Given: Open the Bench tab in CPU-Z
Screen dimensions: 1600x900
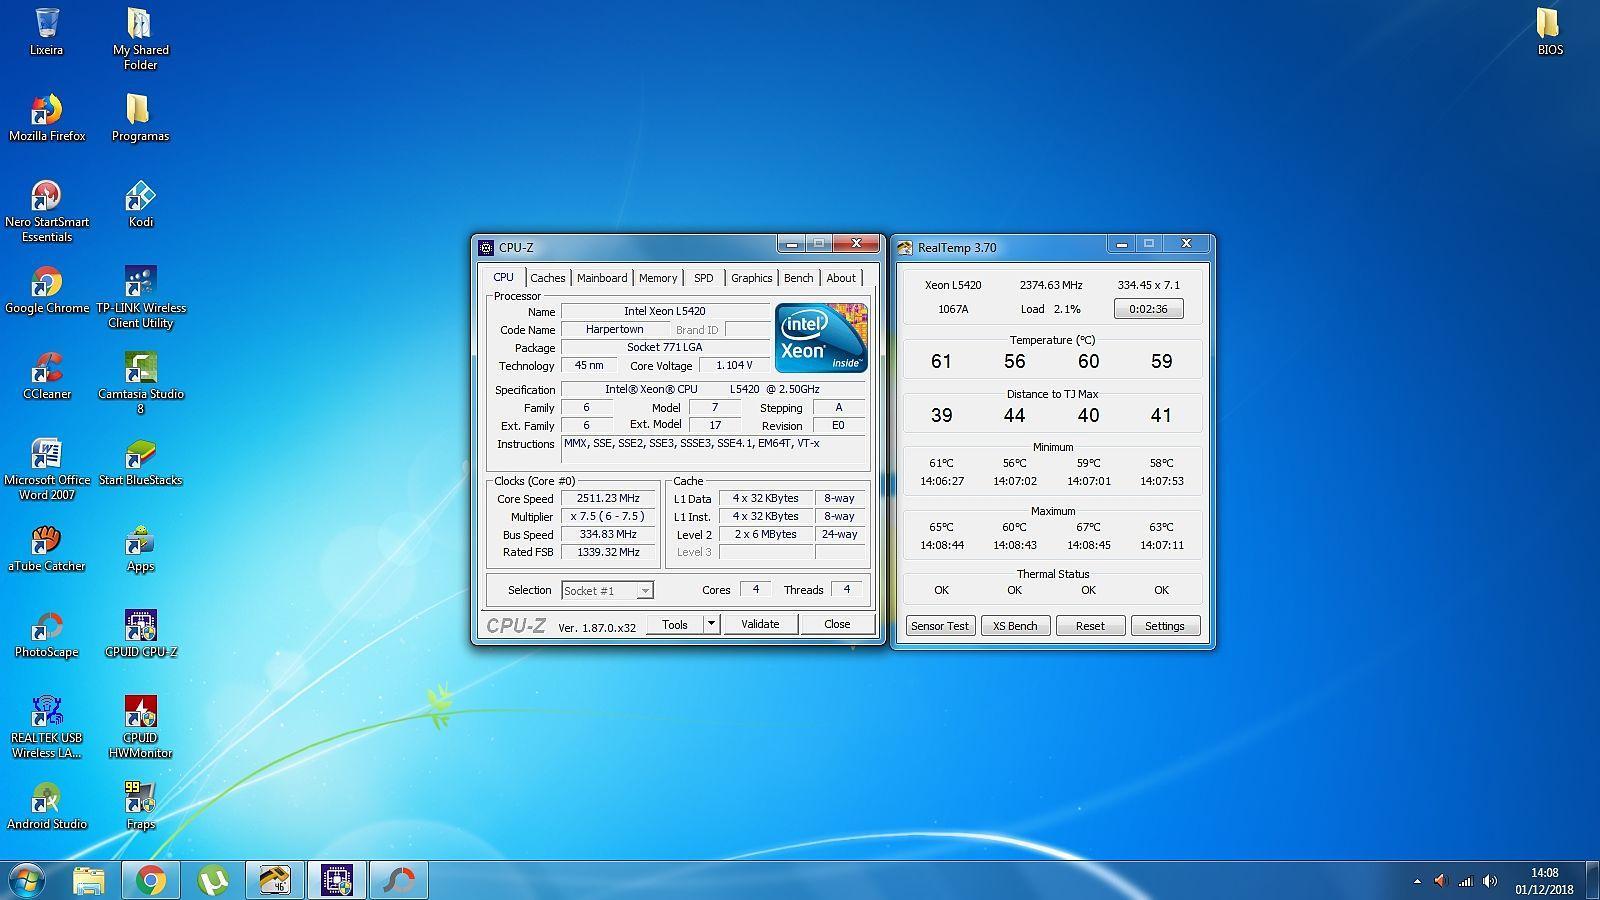Looking at the screenshot, I should point(798,278).
